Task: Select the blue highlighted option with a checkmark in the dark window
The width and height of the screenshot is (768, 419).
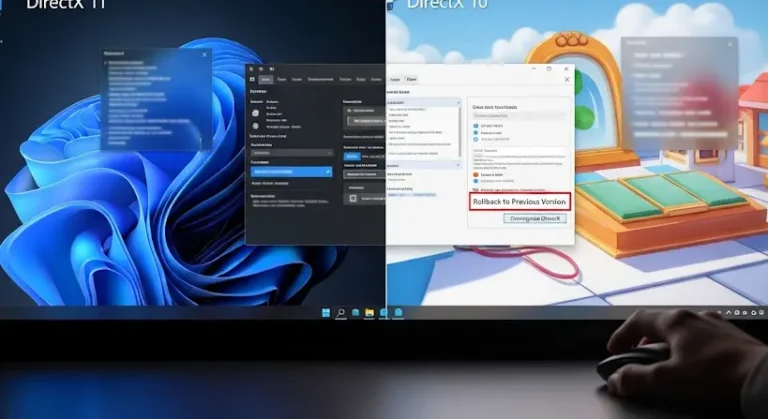Action: [x=291, y=172]
